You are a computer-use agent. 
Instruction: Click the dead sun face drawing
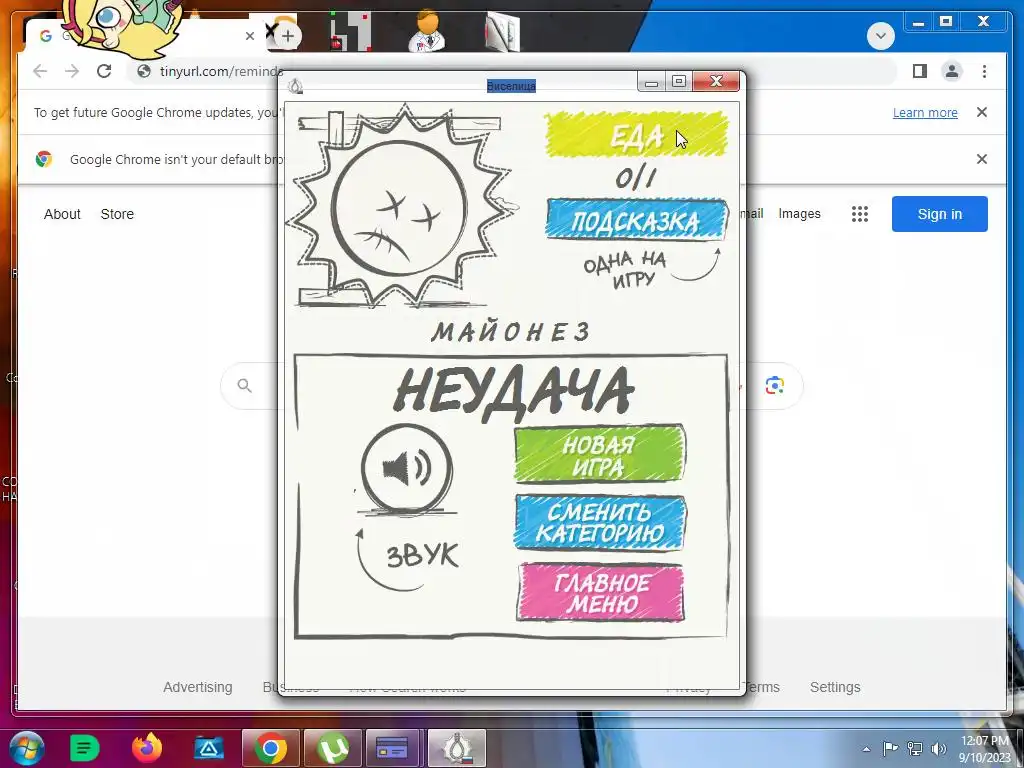click(398, 208)
